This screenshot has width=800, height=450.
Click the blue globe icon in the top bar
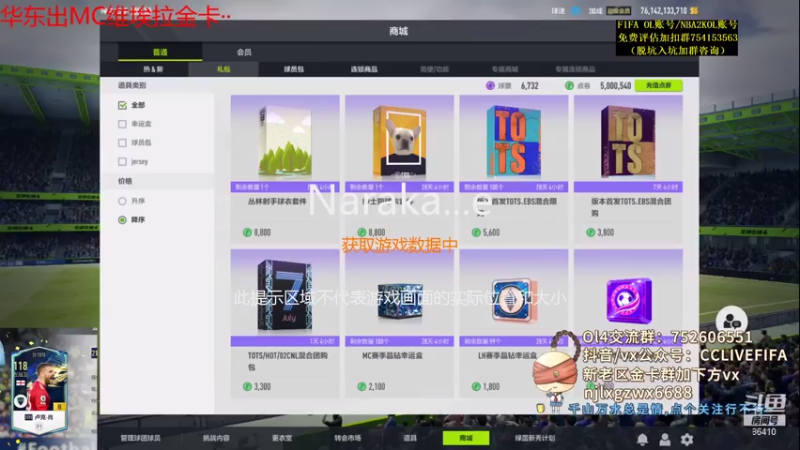(575, 10)
